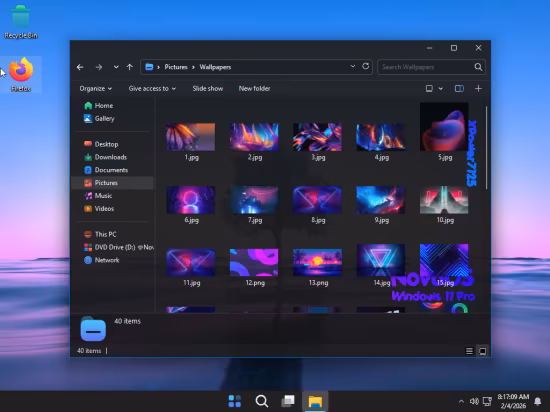This screenshot has width=550, height=412.
Task: Switch to details view in status bar
Action: point(469,351)
